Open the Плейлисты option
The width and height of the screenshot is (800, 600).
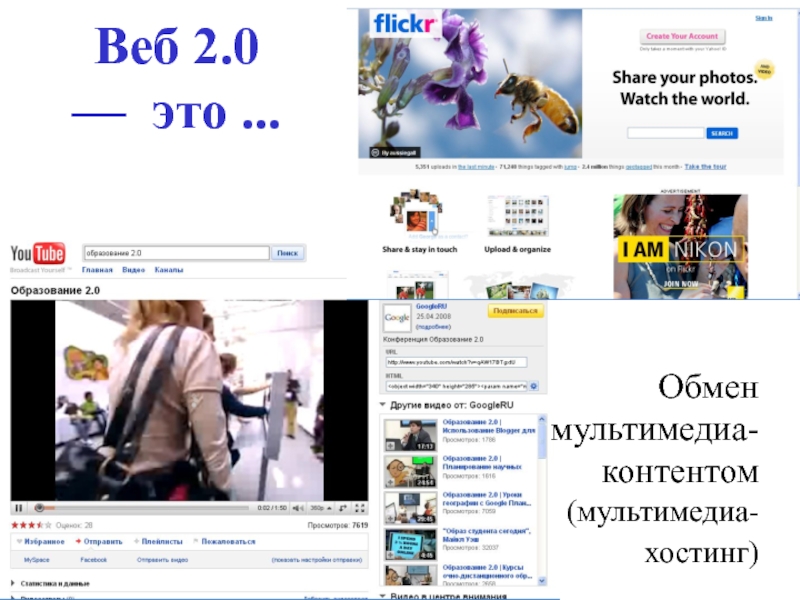(158, 542)
